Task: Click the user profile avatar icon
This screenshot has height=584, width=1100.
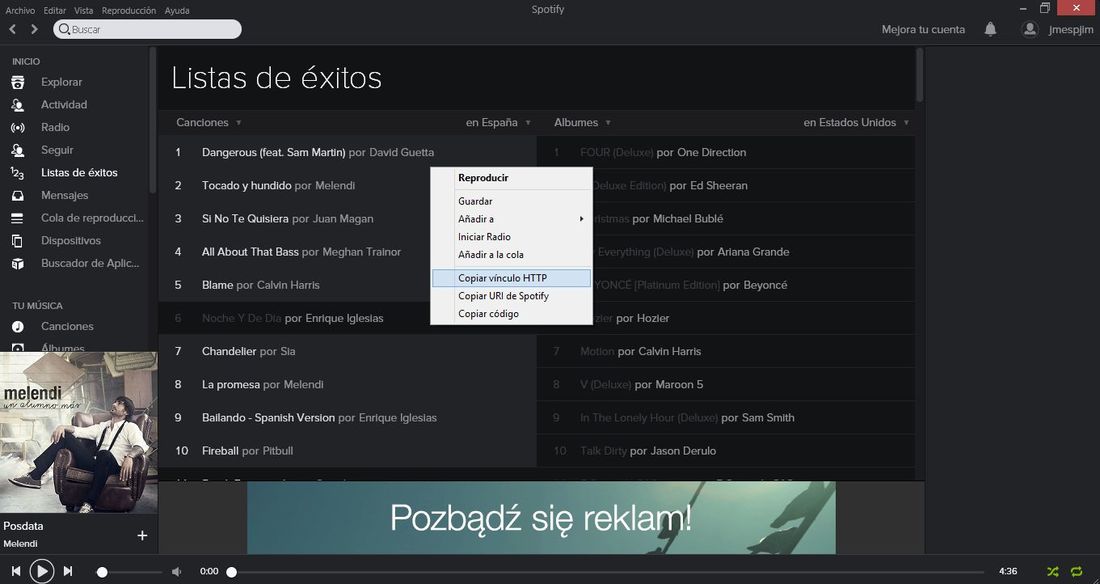Action: [x=1029, y=29]
